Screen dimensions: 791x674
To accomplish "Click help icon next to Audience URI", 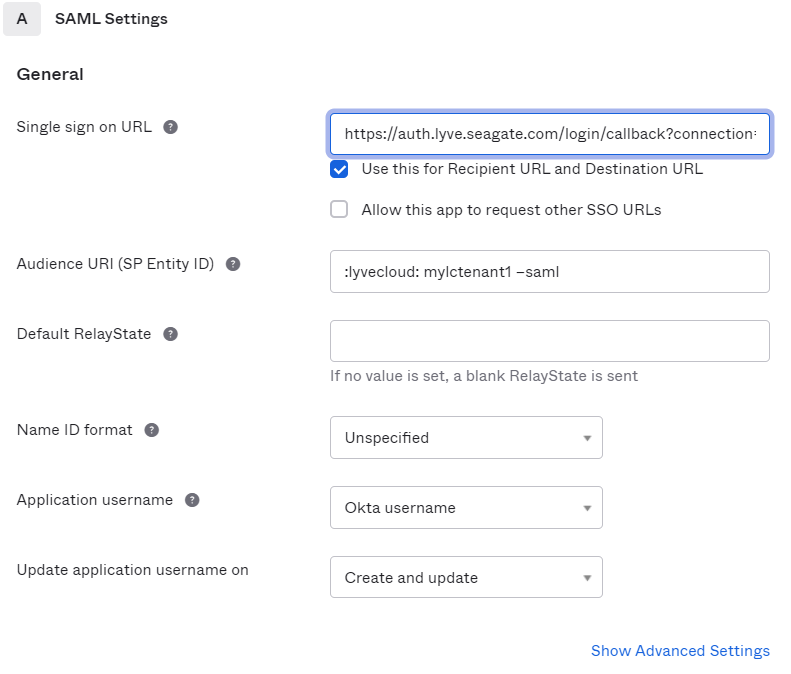I will [x=233, y=264].
